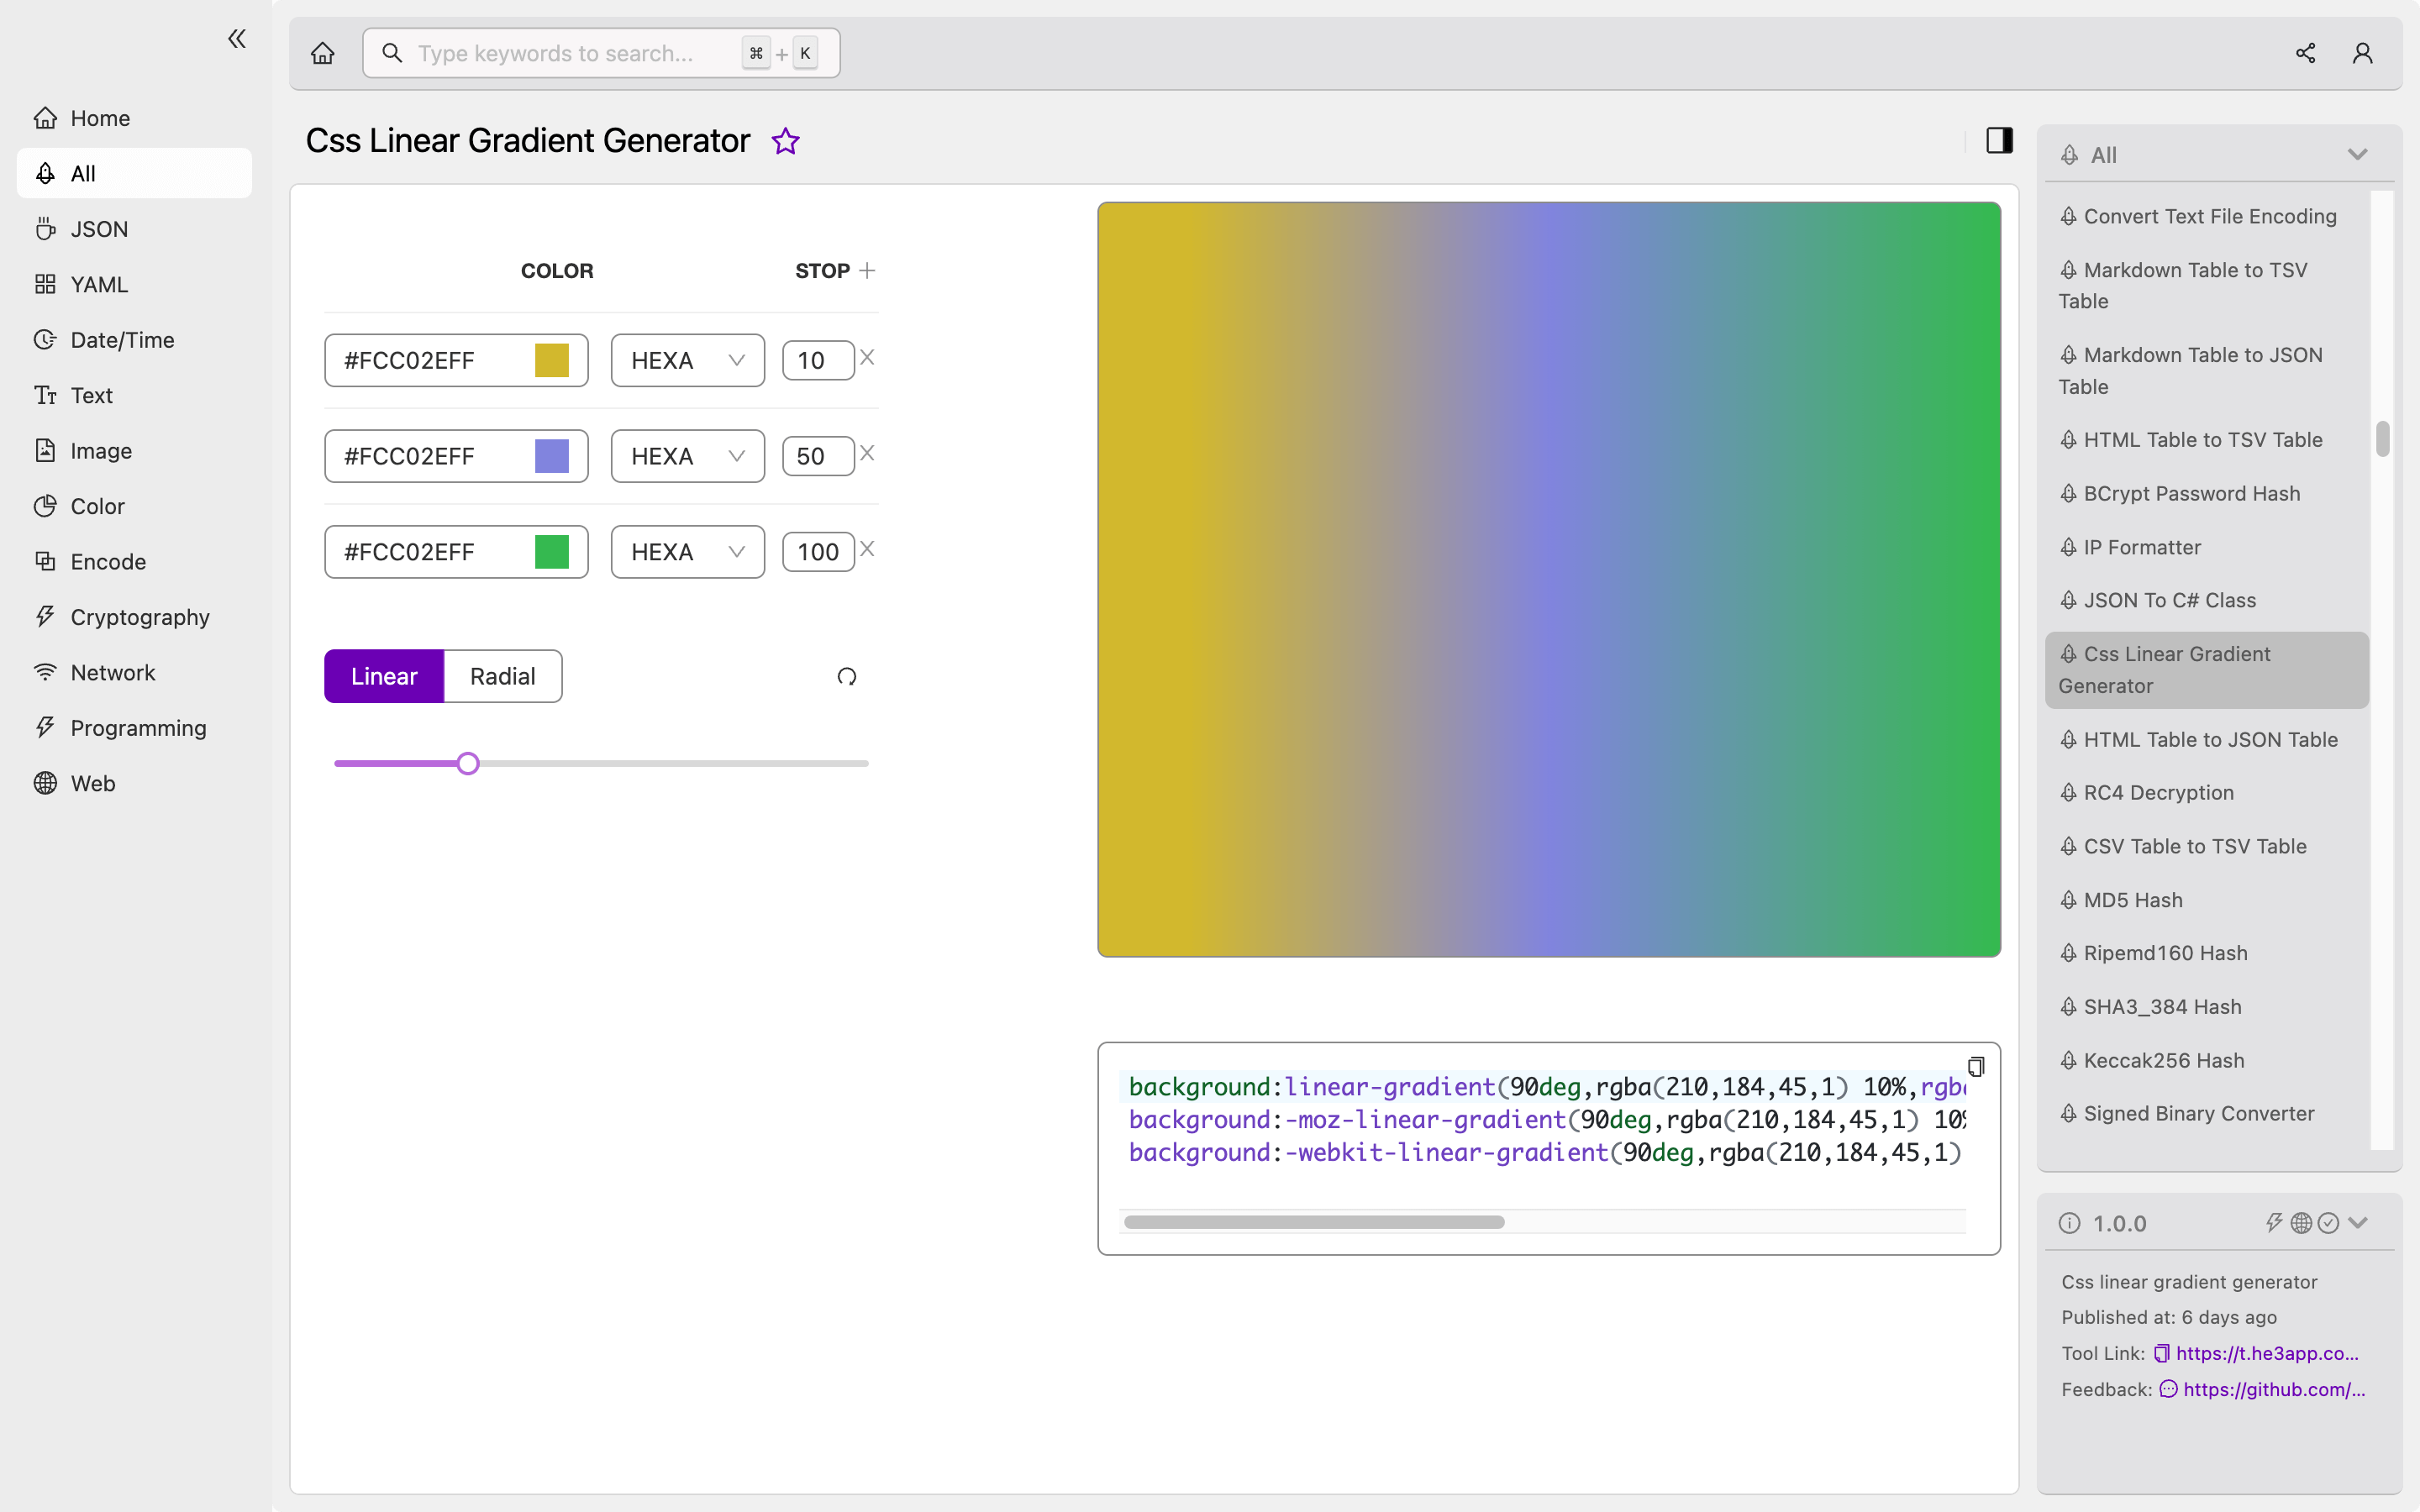The width and height of the screenshot is (2420, 1512).
Task: Click the user account icon top right
Action: pos(2363,52)
